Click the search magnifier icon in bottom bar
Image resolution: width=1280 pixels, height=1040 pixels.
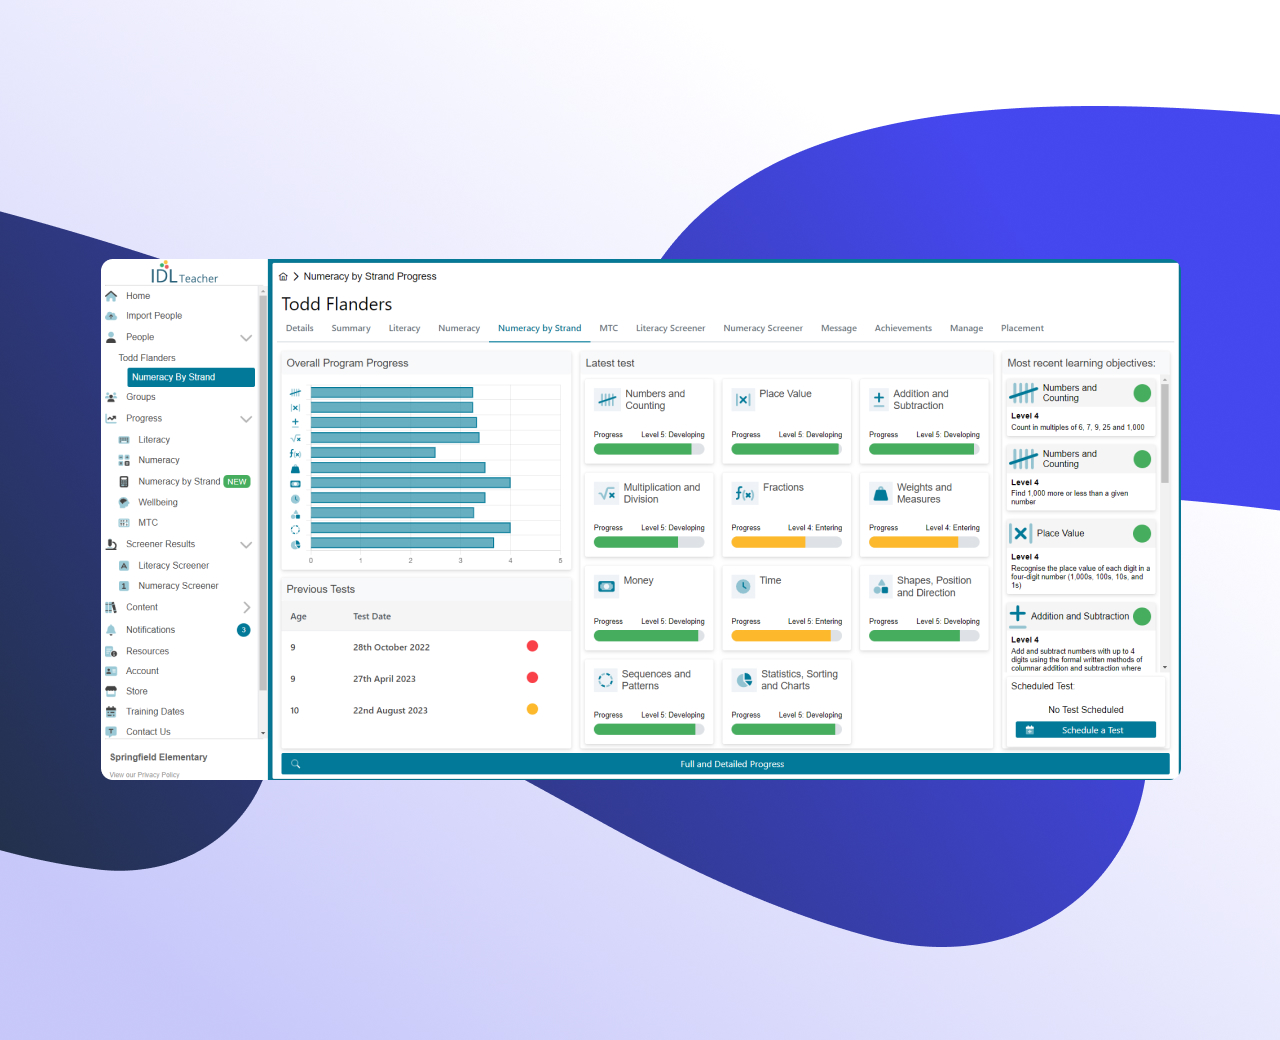(296, 764)
